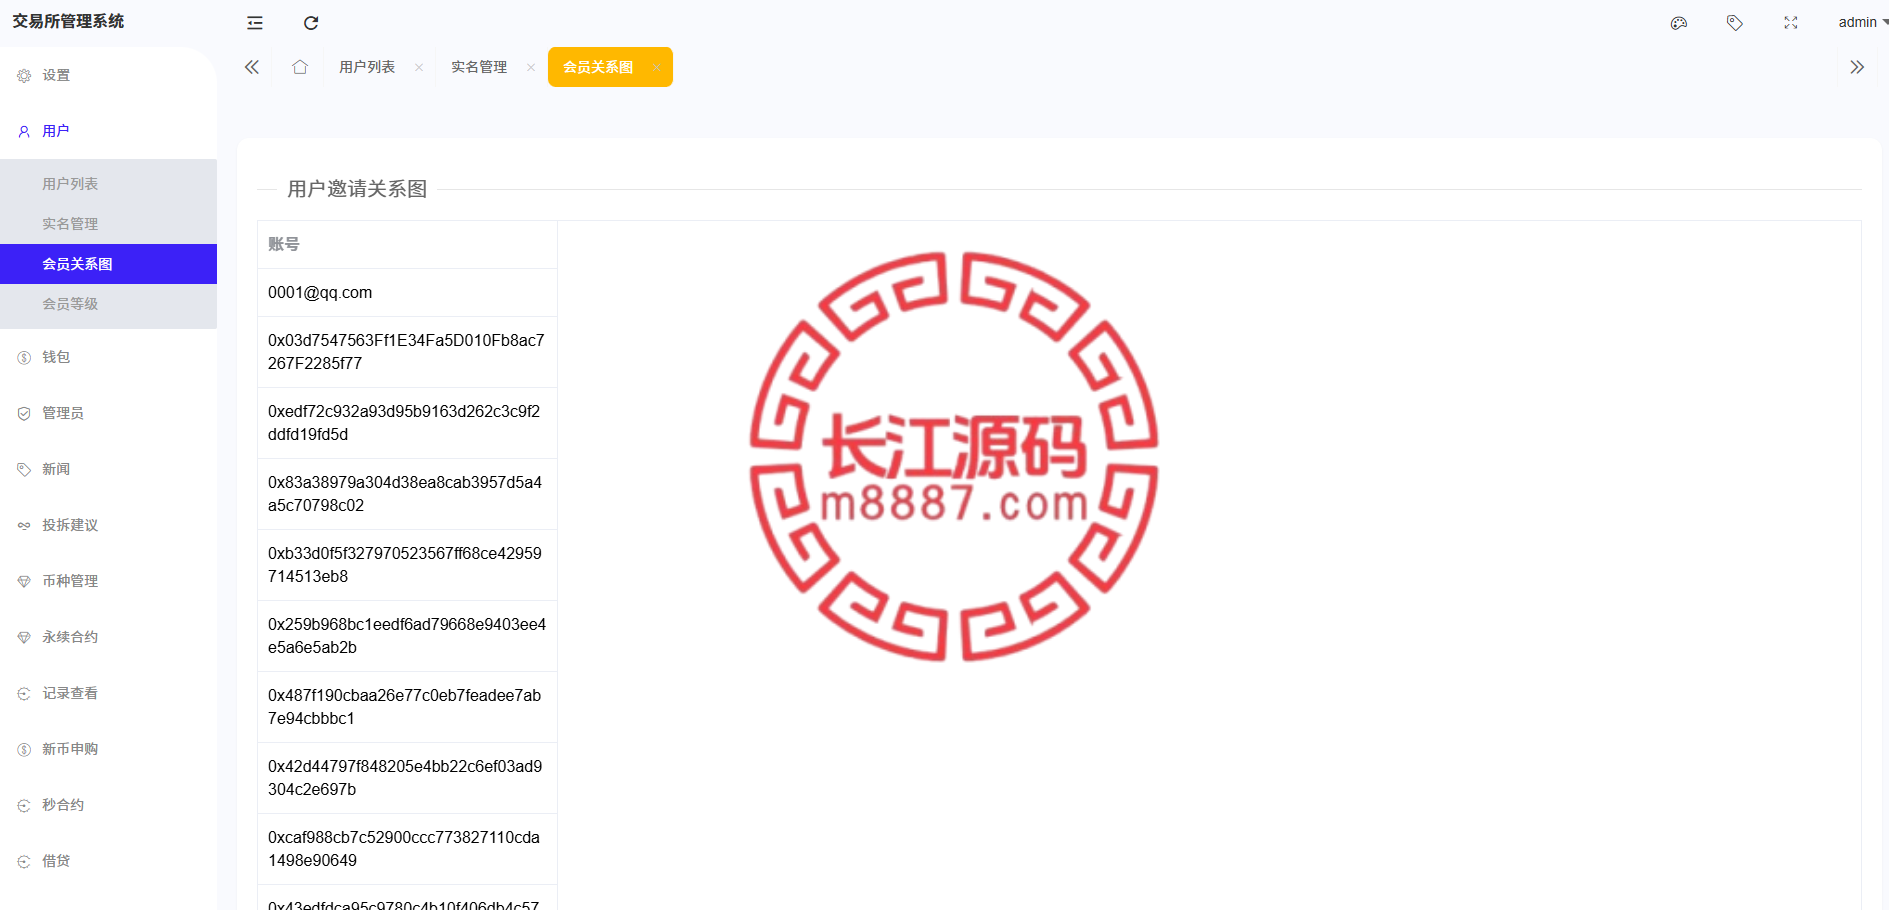Screen dimensions: 1889x910
Task: Select the account starting 0x03d7547563Ff1E34
Action: point(407,352)
